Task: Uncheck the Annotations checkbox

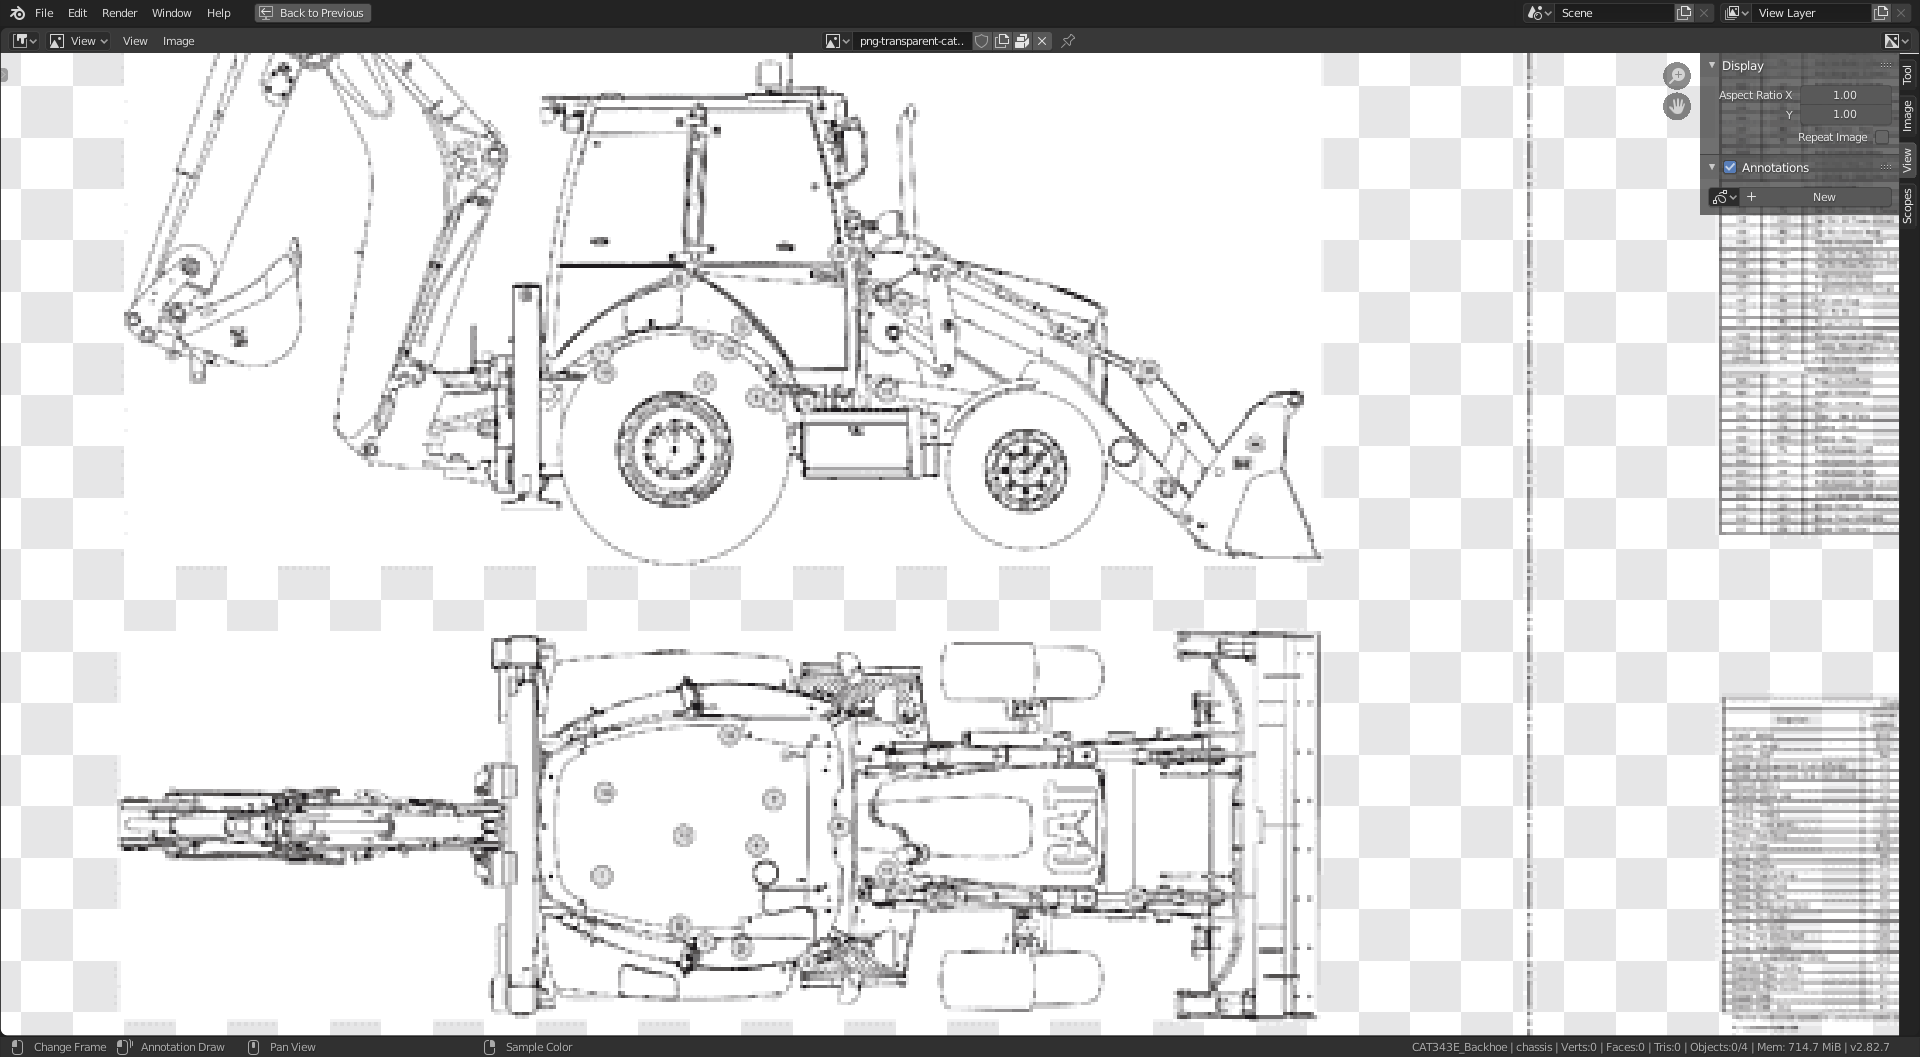Action: (1730, 167)
